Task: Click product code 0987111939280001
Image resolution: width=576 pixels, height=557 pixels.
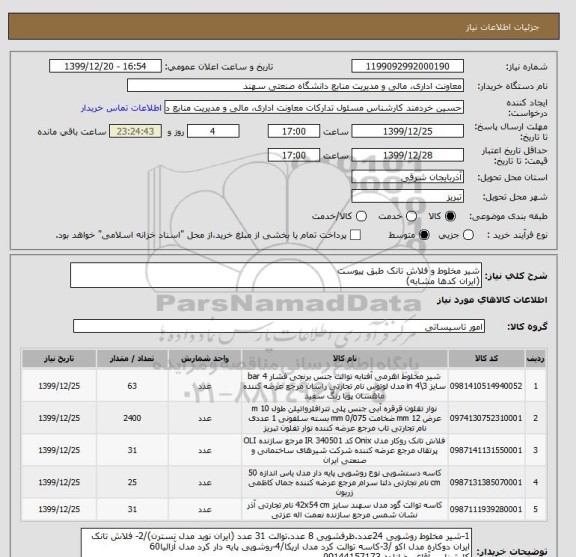Action: click(x=486, y=509)
